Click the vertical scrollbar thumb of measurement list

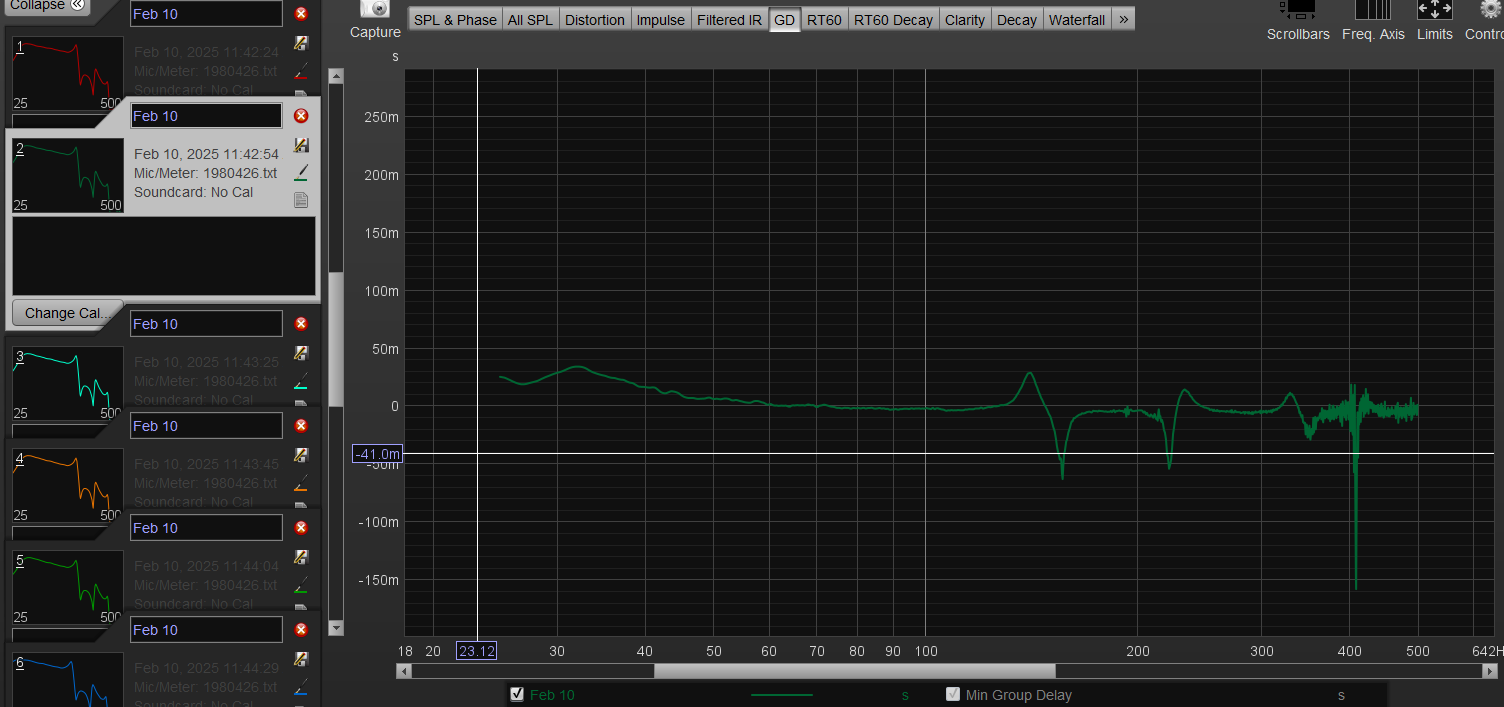[x=336, y=340]
